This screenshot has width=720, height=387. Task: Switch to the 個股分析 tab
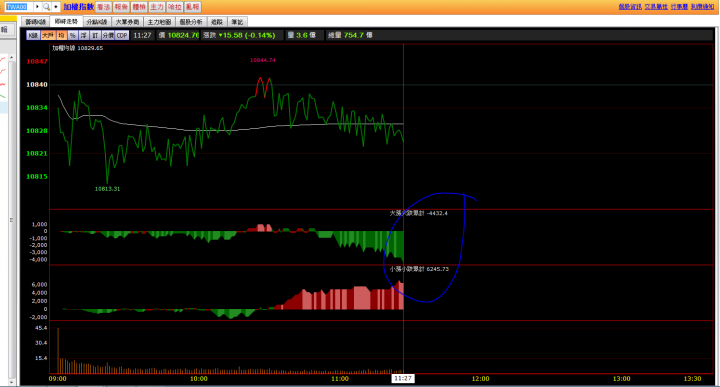pos(191,22)
